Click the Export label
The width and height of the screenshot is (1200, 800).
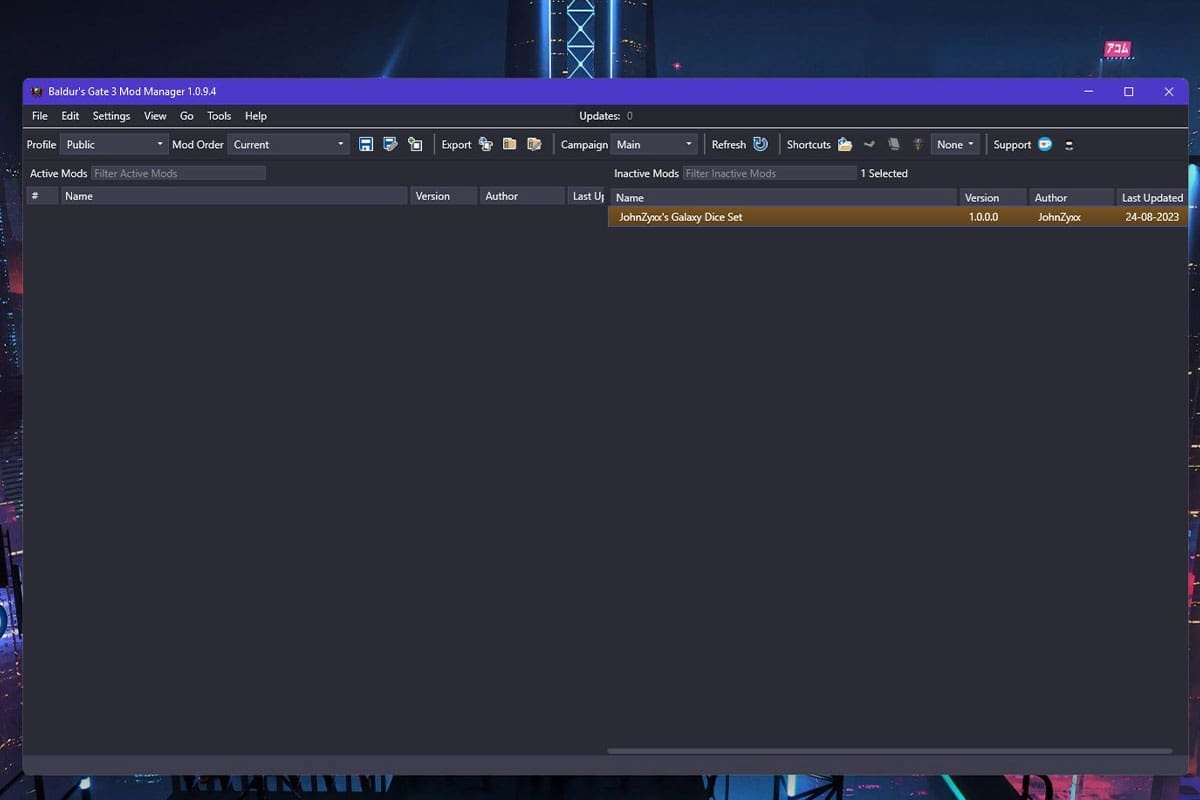(456, 144)
